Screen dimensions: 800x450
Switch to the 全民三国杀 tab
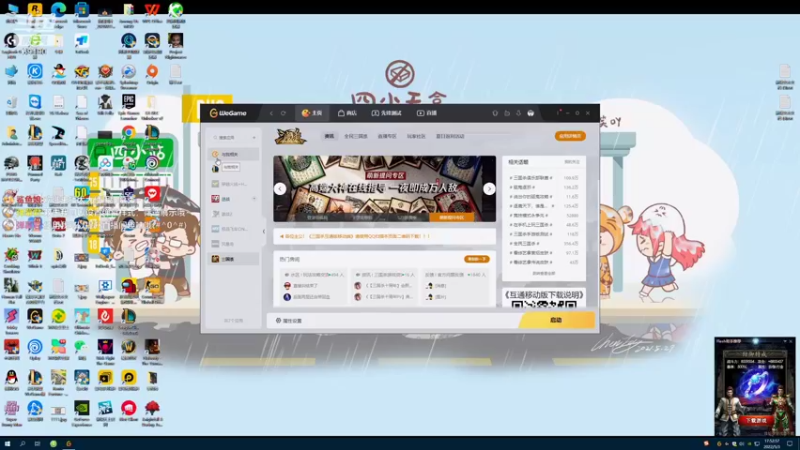tap(356, 136)
